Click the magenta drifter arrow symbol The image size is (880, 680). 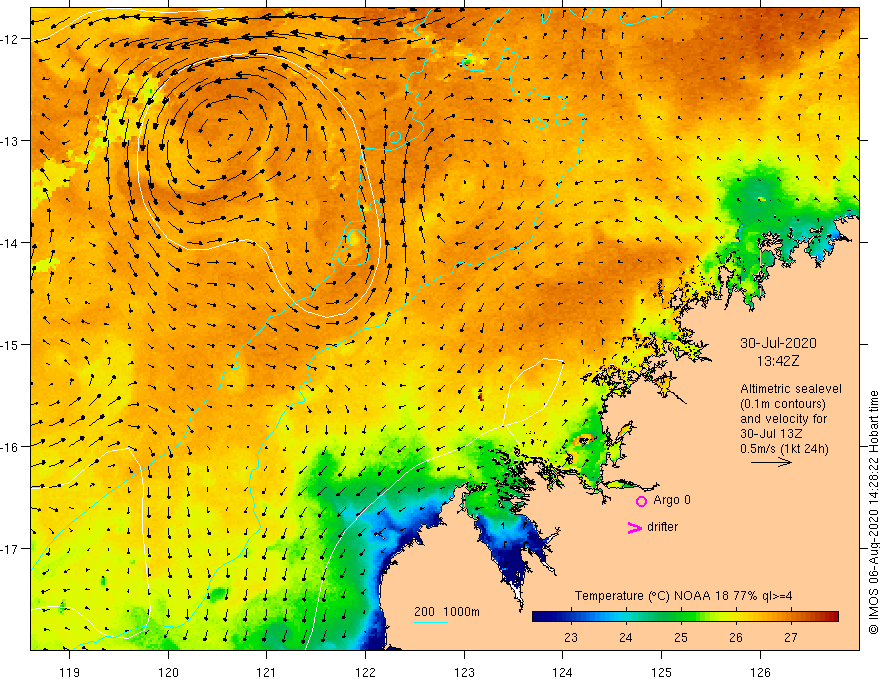[x=635, y=527]
